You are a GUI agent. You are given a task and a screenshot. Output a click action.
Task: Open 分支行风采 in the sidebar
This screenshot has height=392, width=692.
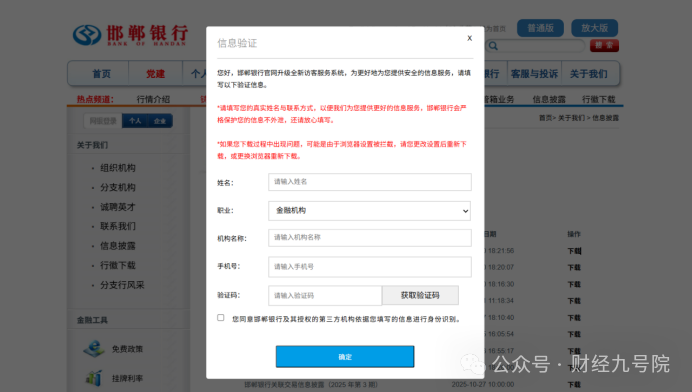[122, 285]
